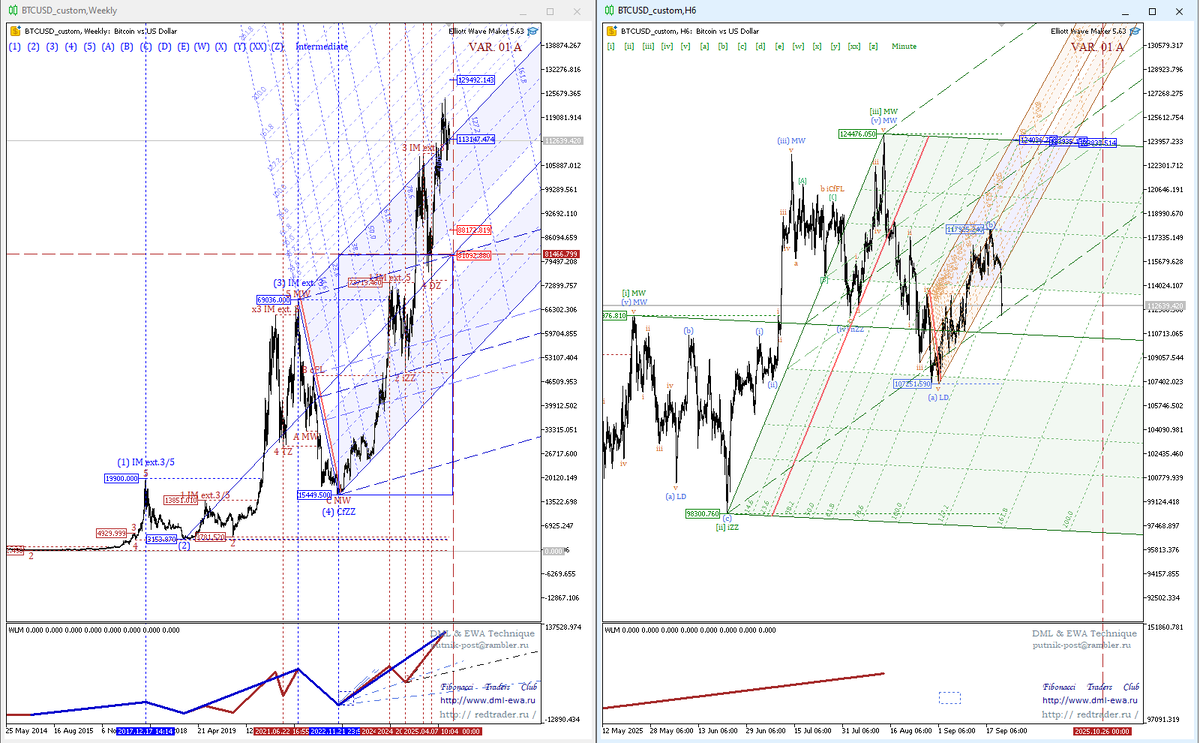Select wave label (3) in Weekly chart toolbar
Screen dimensions: 1200x743
(52, 46)
